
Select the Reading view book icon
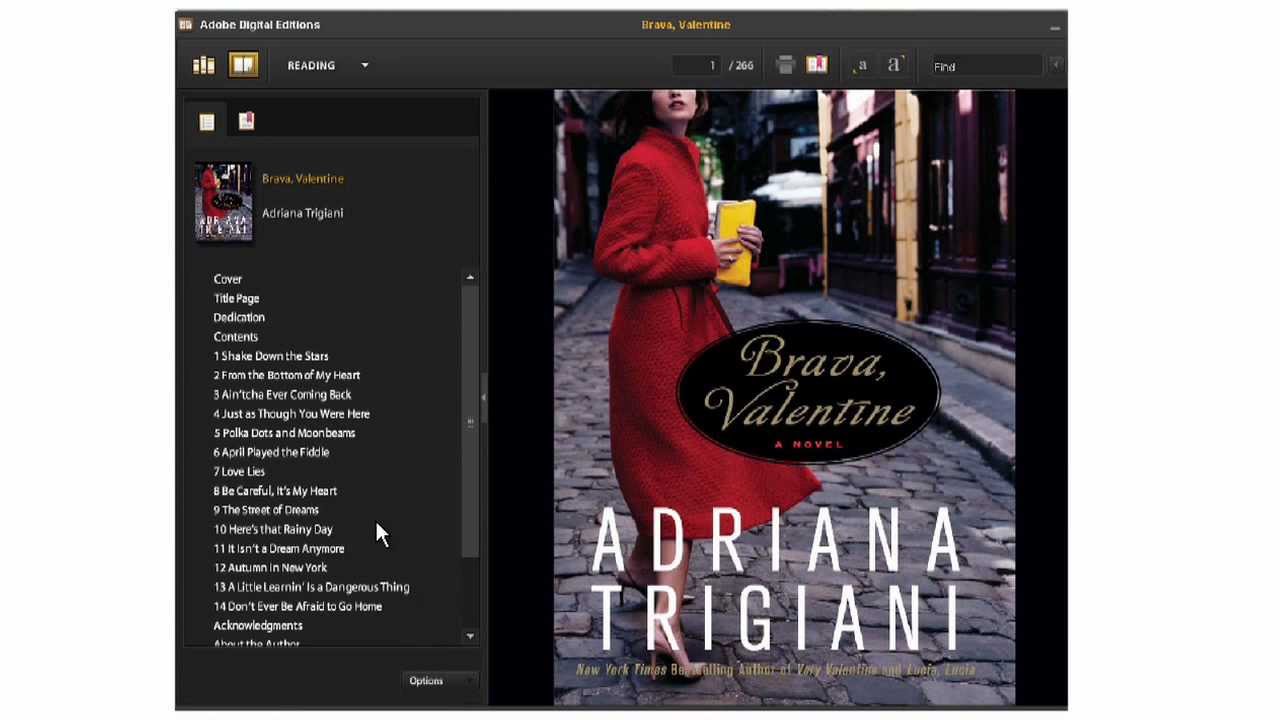(x=243, y=65)
